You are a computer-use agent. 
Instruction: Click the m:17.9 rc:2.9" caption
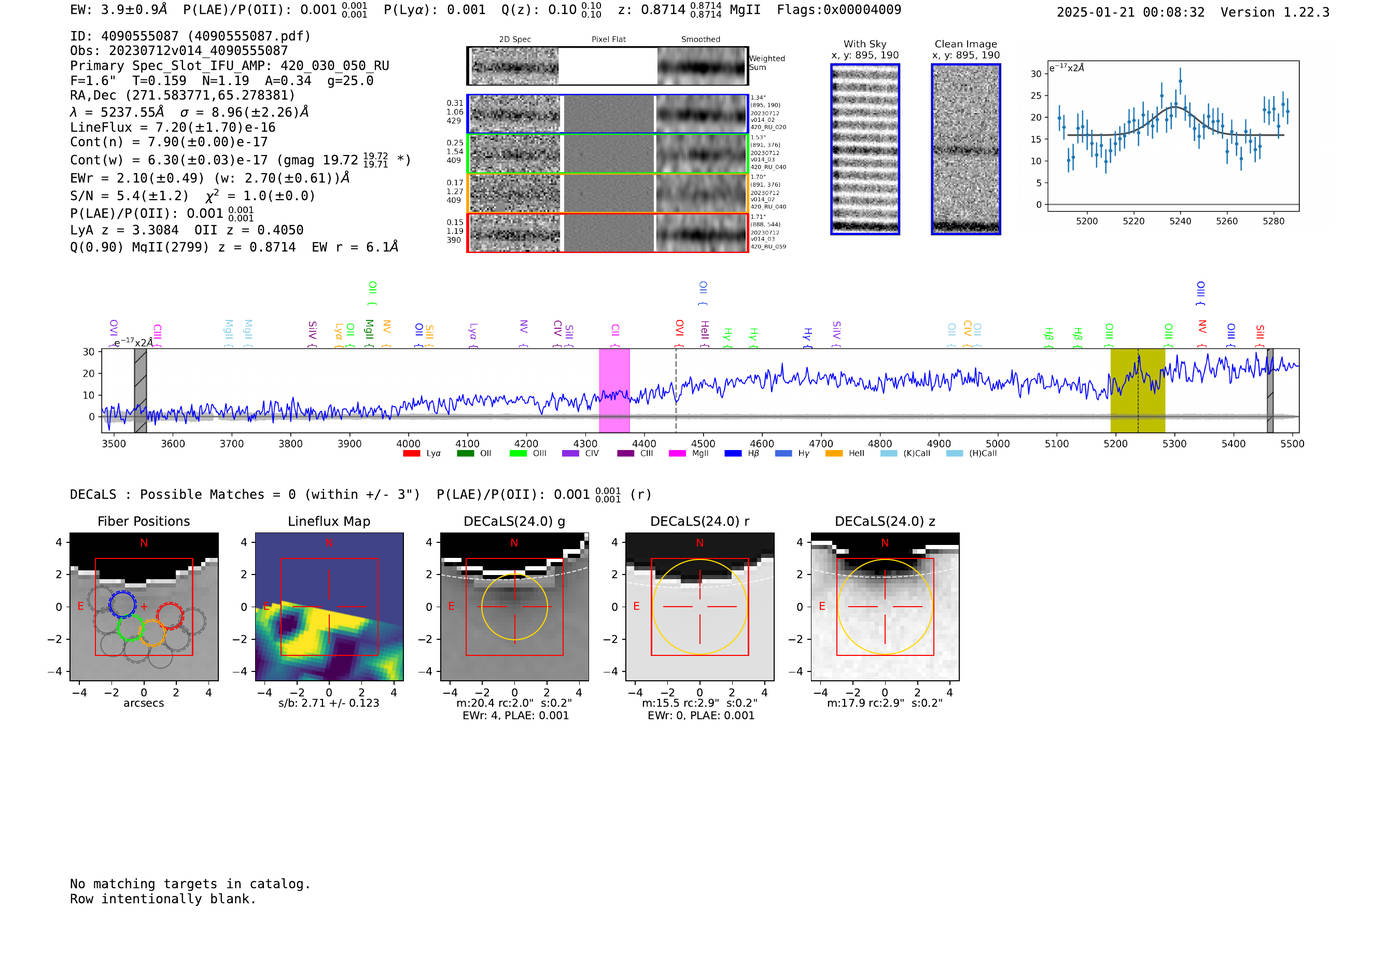click(884, 703)
